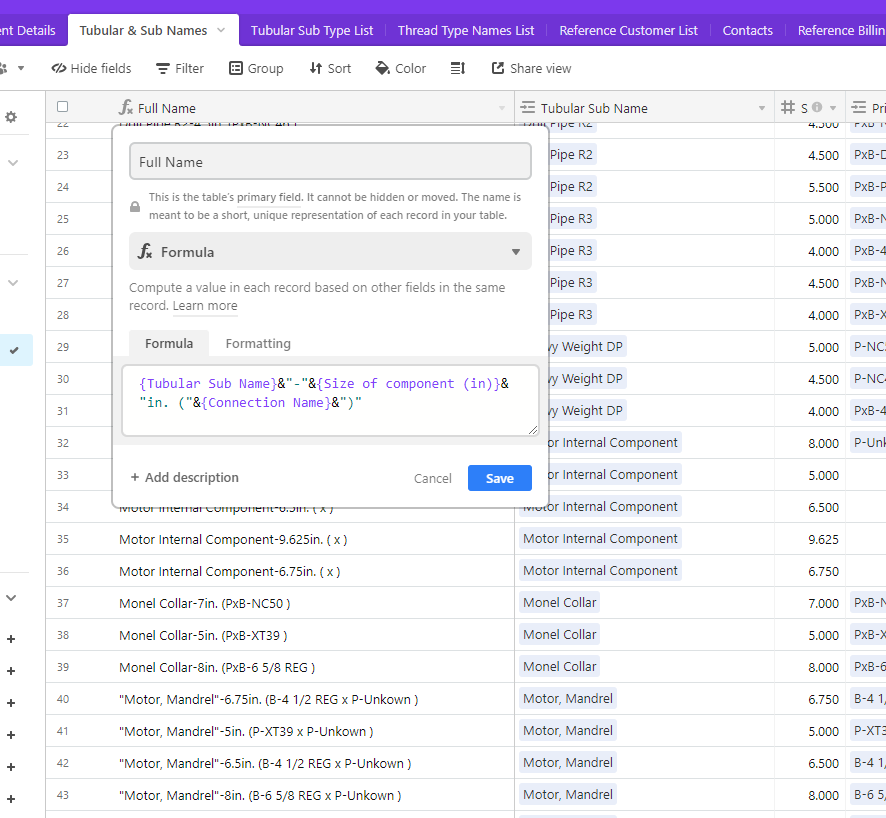The width and height of the screenshot is (886, 818).
Task: Open the Group menu
Action: [x=256, y=68]
